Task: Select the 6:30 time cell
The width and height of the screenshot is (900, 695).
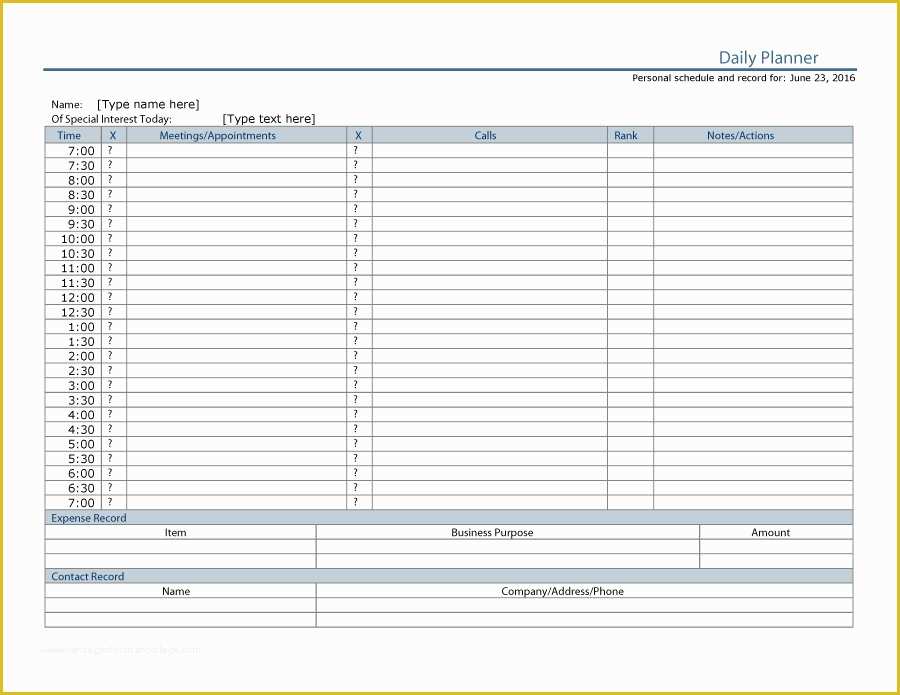Action: tap(73, 488)
